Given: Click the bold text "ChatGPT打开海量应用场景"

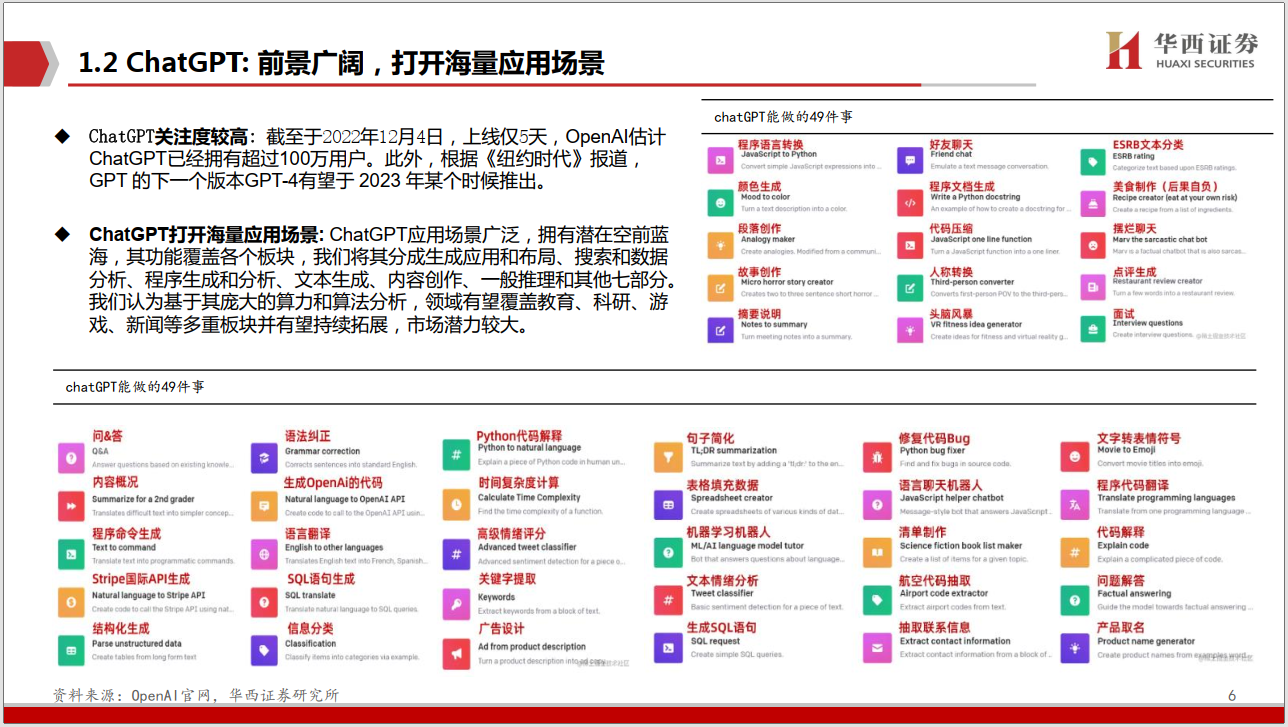Looking at the screenshot, I should (x=205, y=234).
